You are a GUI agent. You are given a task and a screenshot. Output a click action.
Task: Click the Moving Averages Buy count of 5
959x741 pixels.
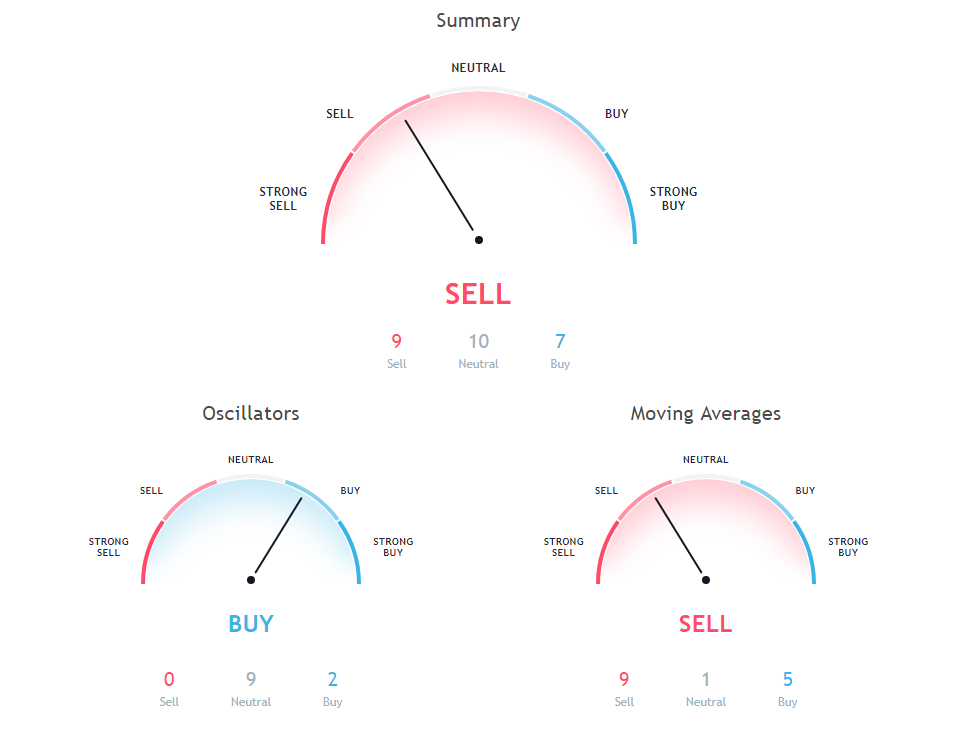(x=788, y=680)
